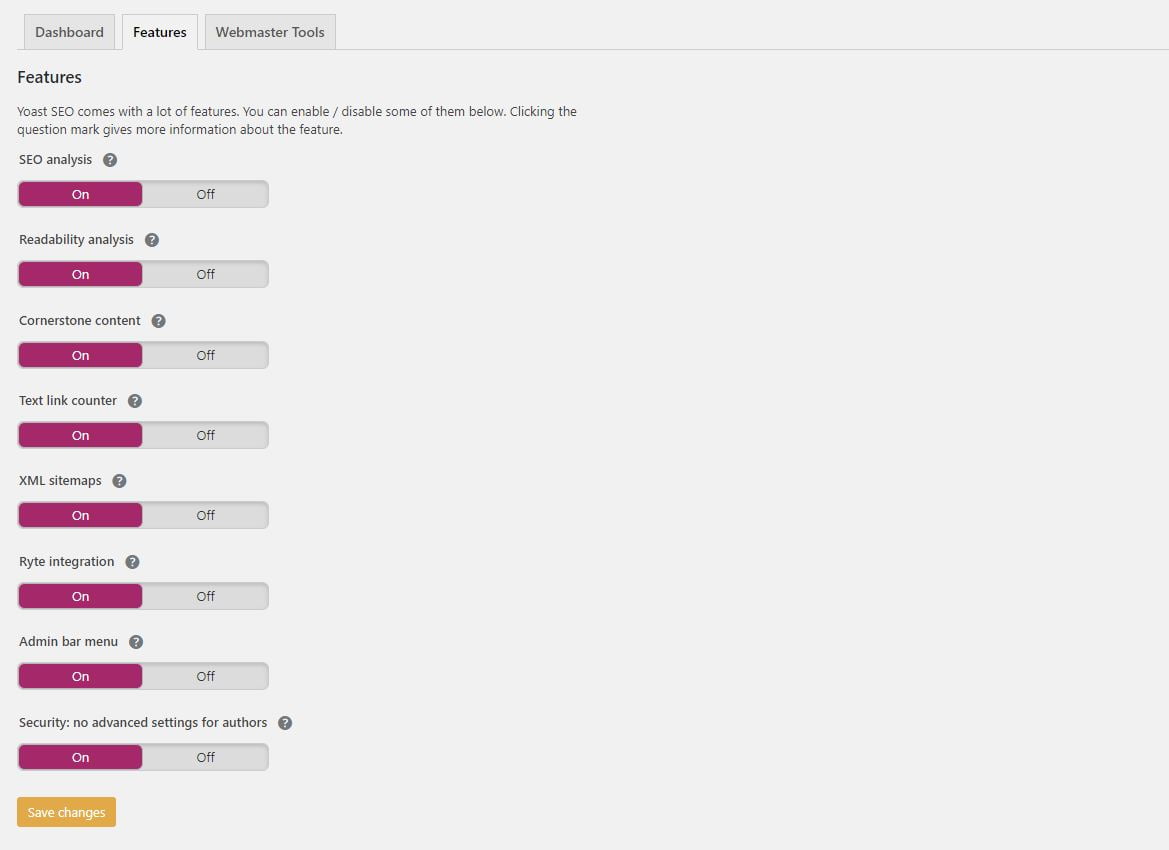Switch to the Dashboard tab
This screenshot has width=1169, height=850.
(68, 31)
